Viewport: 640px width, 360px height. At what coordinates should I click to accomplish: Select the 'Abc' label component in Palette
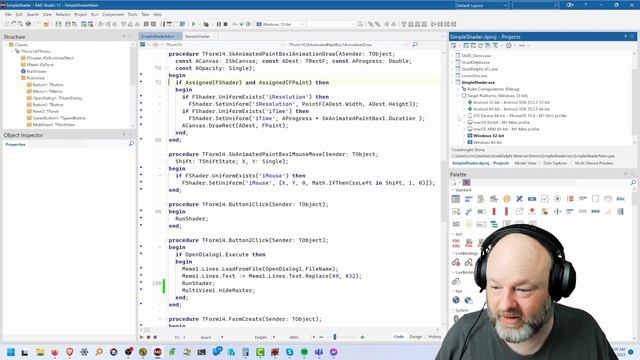(620, 199)
